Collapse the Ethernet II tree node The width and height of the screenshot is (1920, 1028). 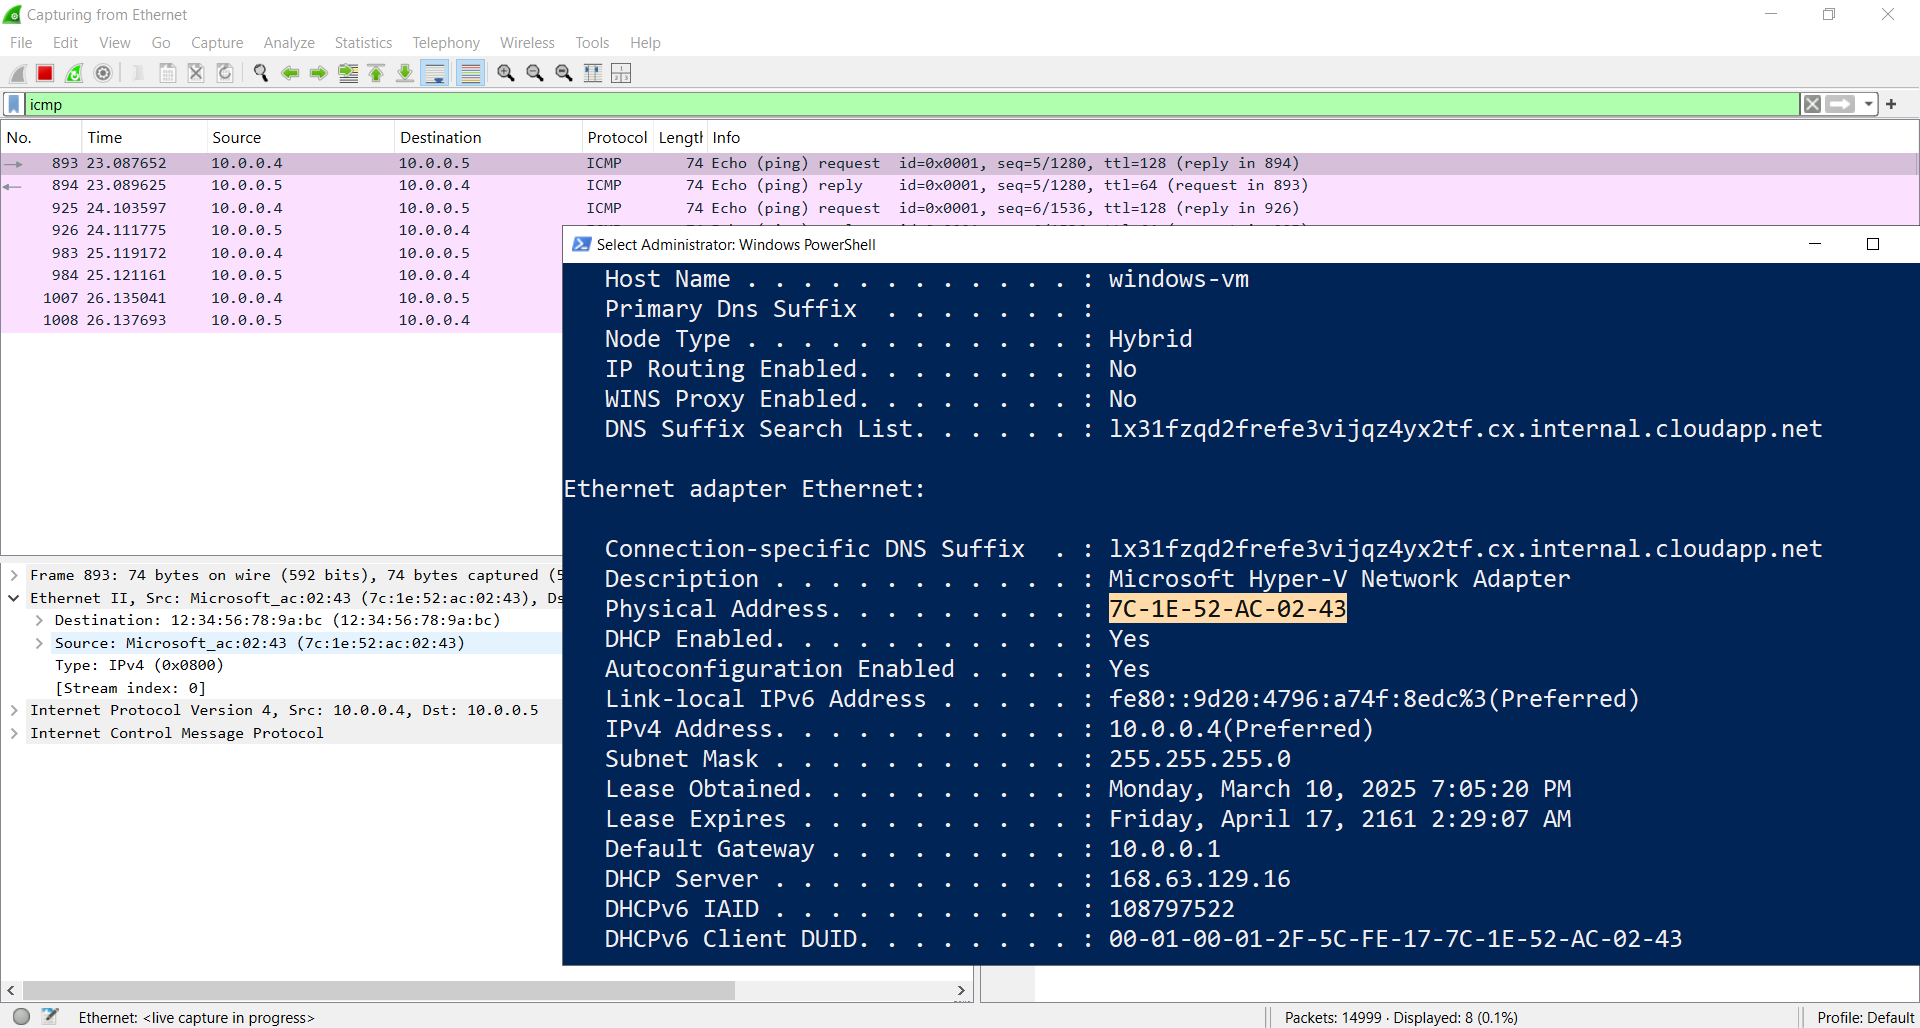click(14, 598)
